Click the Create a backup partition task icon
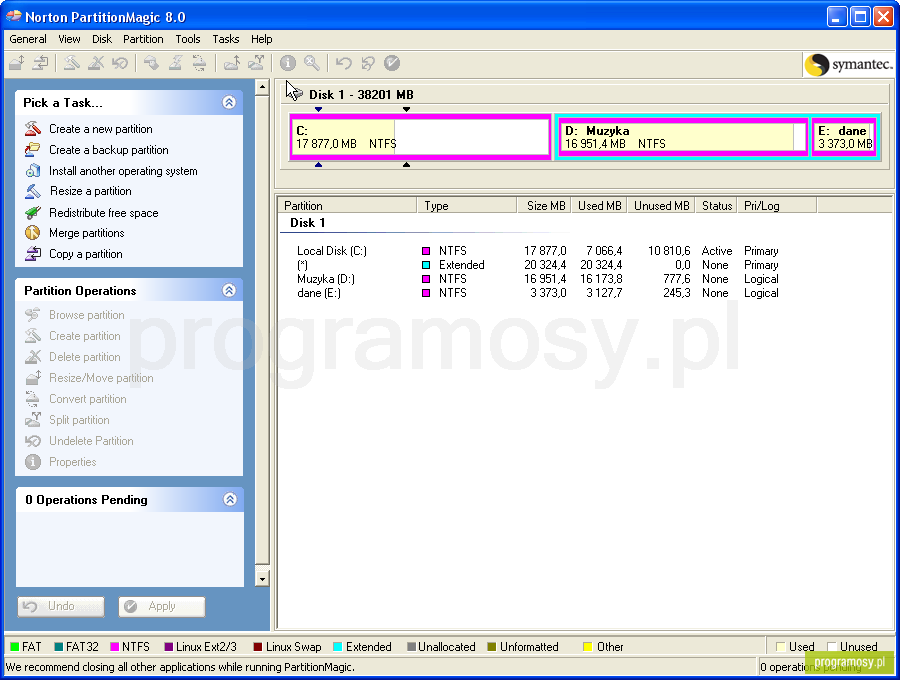Image resolution: width=900 pixels, height=680 pixels. coord(33,150)
